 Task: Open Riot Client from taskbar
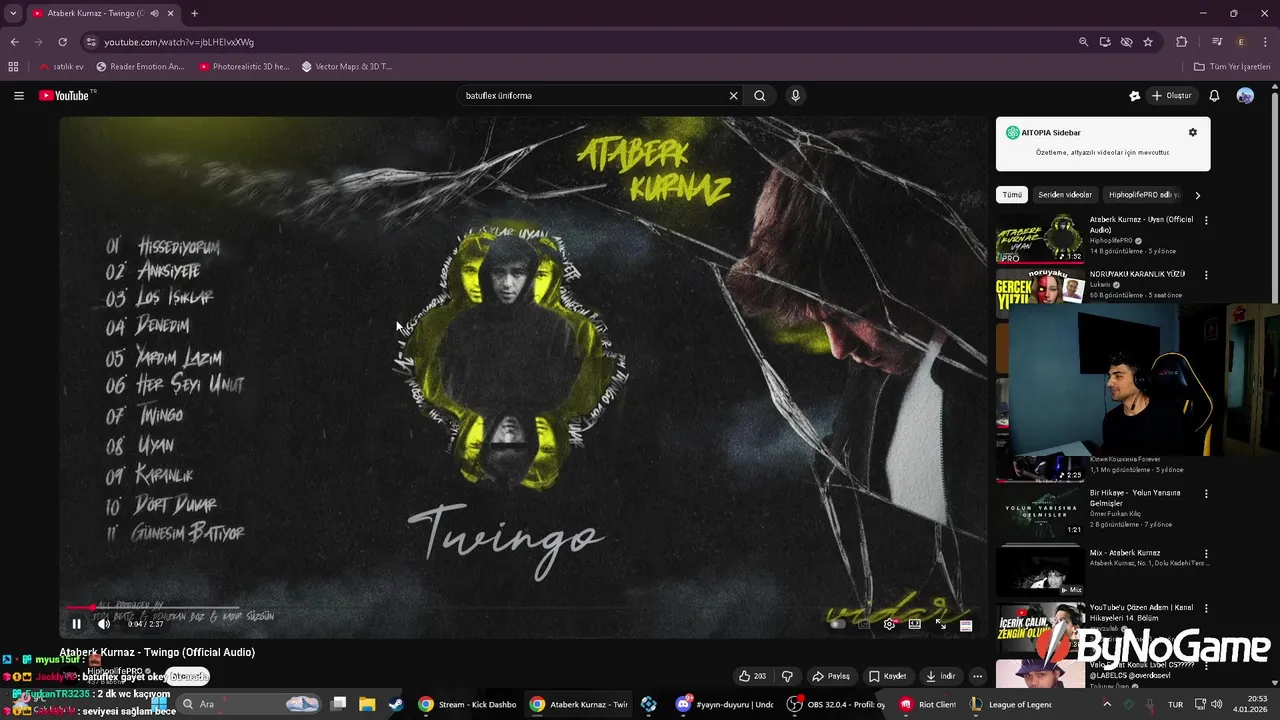(x=929, y=704)
